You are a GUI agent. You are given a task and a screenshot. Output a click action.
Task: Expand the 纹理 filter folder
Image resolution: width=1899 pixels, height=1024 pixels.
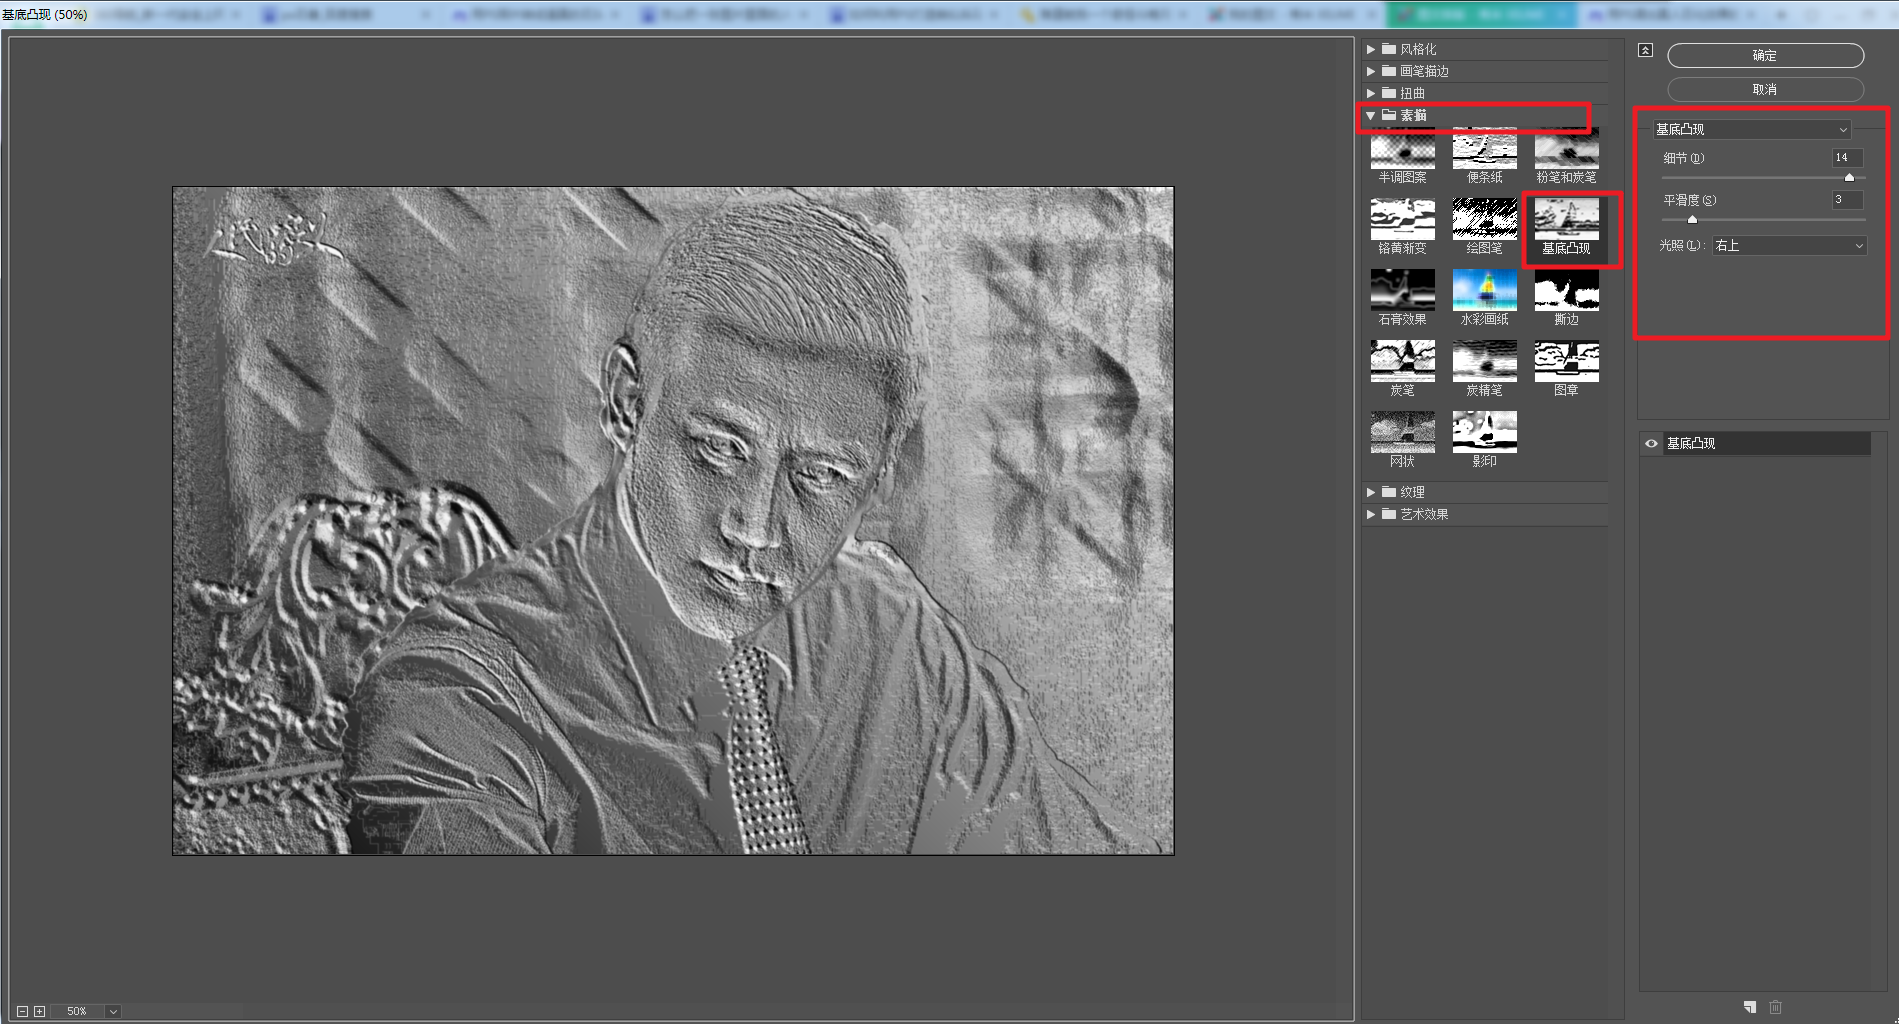[x=1371, y=492]
